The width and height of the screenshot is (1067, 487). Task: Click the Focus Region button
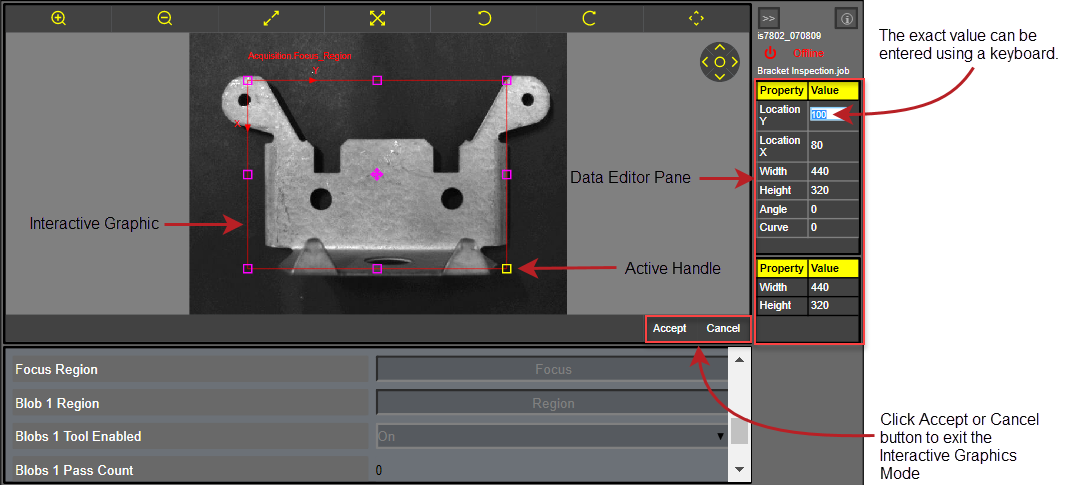[x=553, y=369]
